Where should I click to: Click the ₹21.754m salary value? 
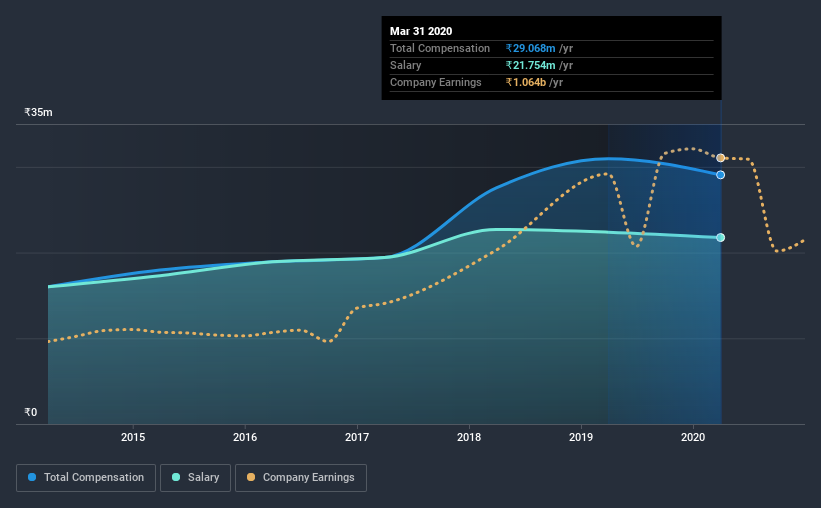(x=530, y=65)
